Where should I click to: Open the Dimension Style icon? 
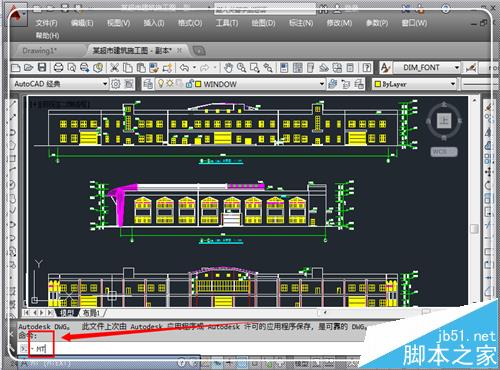pos(471,68)
